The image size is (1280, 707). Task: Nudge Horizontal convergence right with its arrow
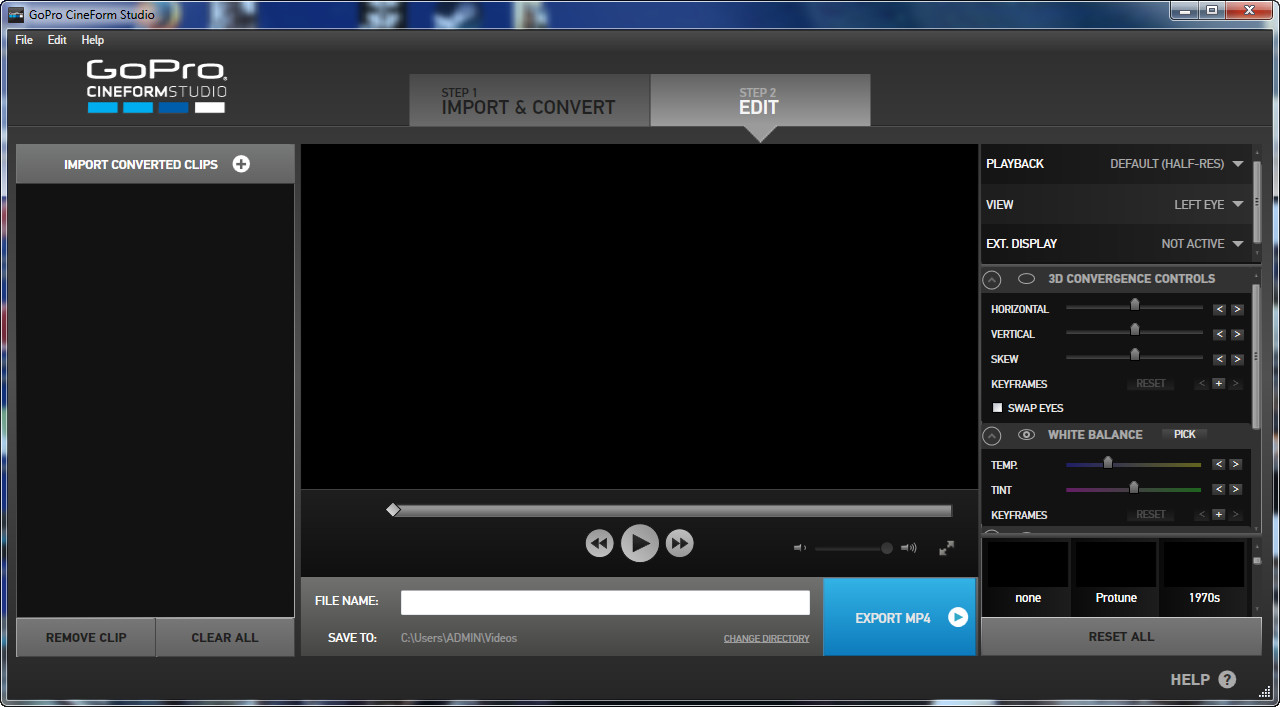pyautogui.click(x=1237, y=309)
